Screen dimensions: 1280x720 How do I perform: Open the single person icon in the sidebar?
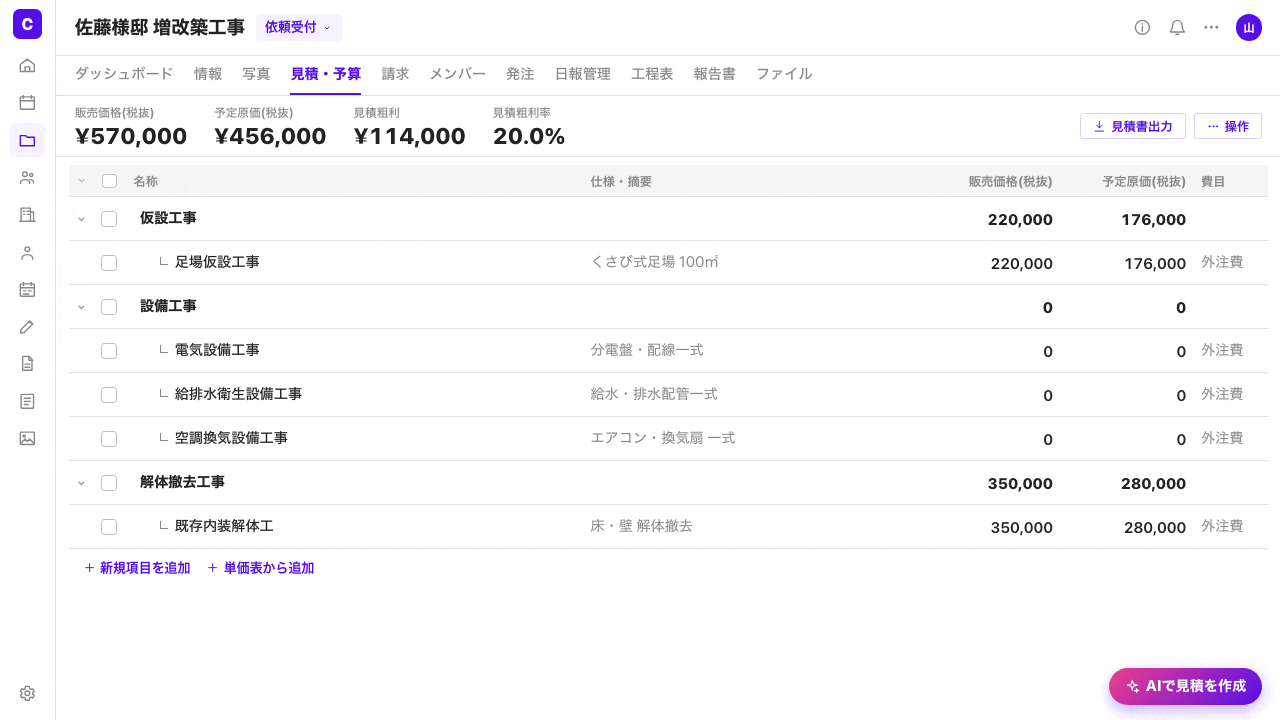point(27,252)
